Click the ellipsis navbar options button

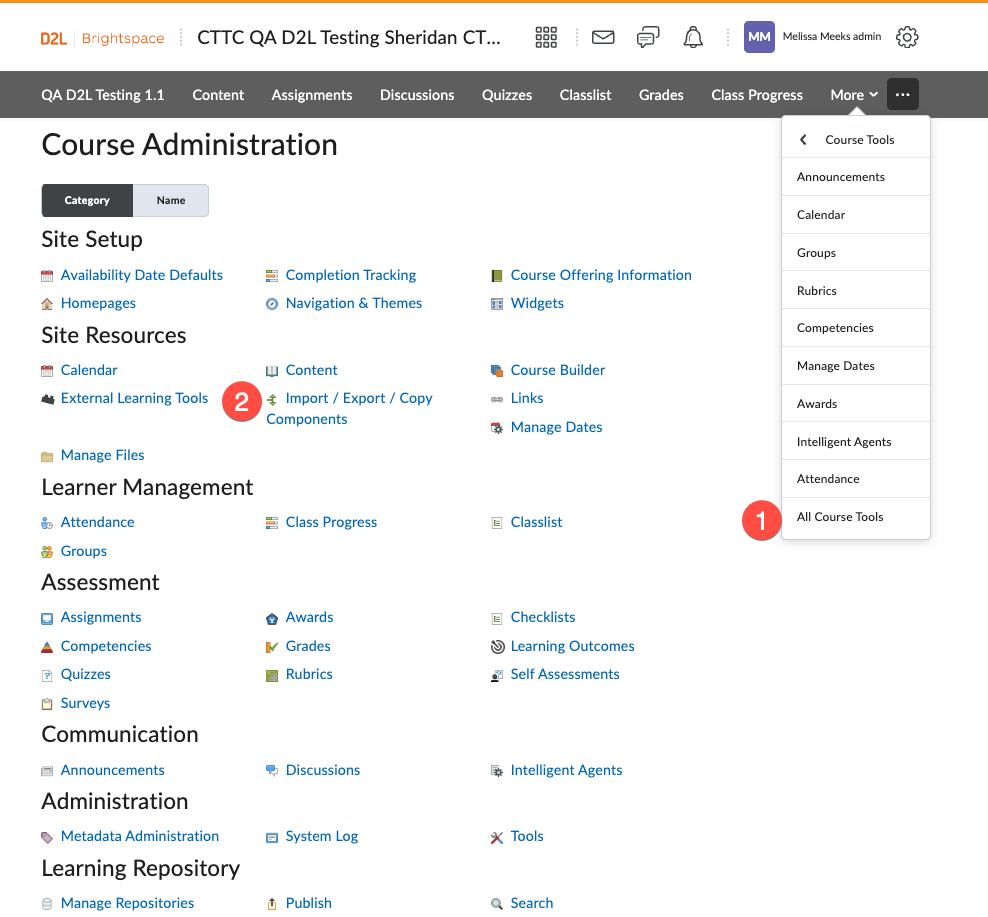(x=903, y=95)
